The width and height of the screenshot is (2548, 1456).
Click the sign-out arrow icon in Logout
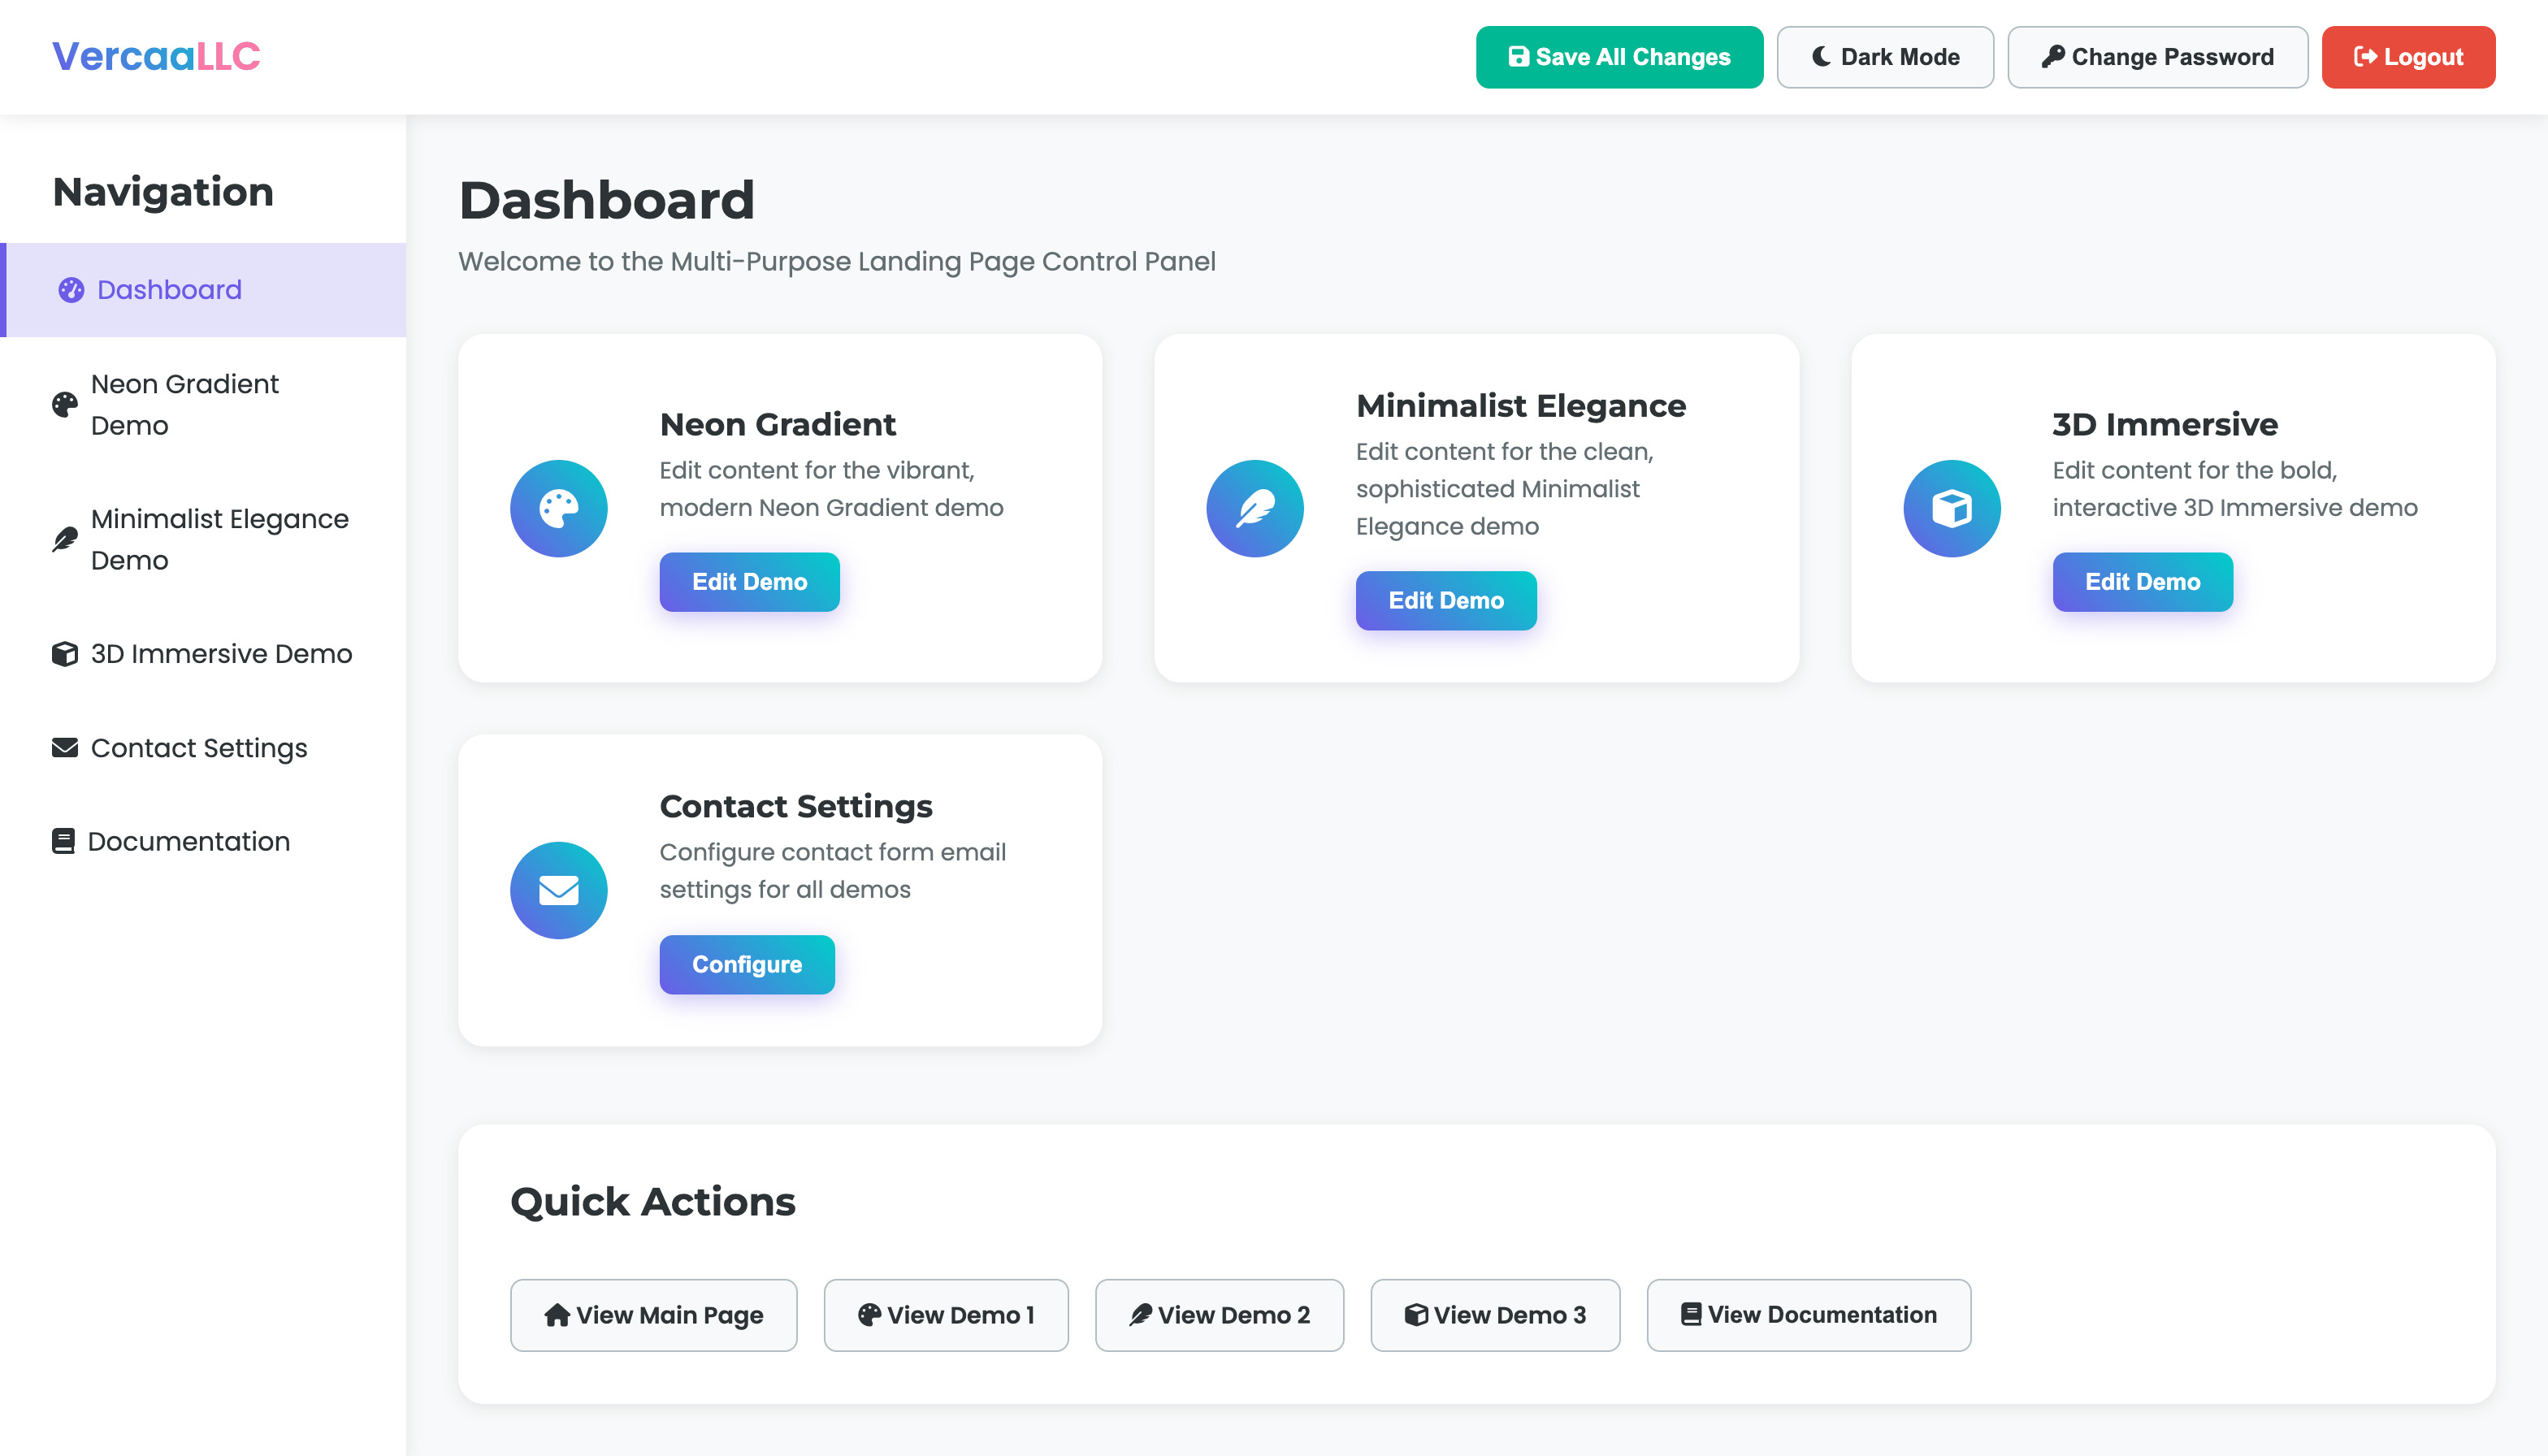pos(2366,57)
